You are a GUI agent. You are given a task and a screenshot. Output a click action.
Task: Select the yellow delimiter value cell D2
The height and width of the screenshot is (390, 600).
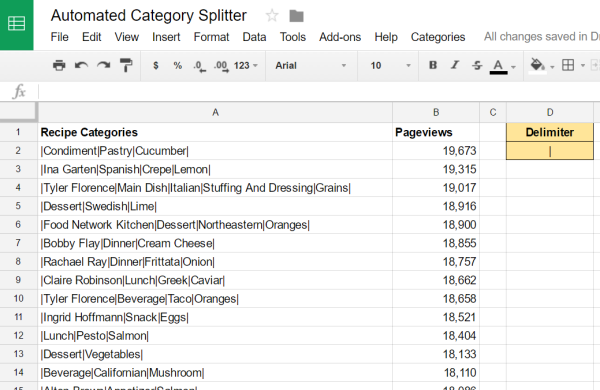click(550, 151)
